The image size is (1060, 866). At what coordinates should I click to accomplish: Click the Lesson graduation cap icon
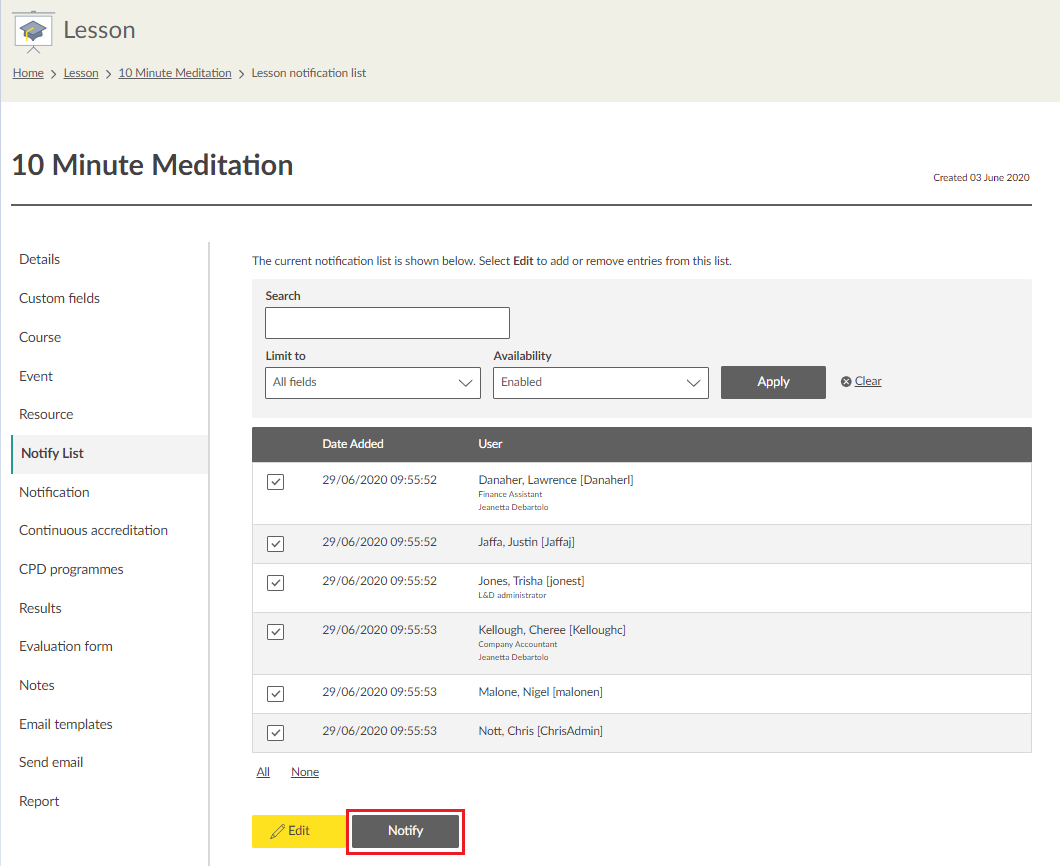click(34, 31)
